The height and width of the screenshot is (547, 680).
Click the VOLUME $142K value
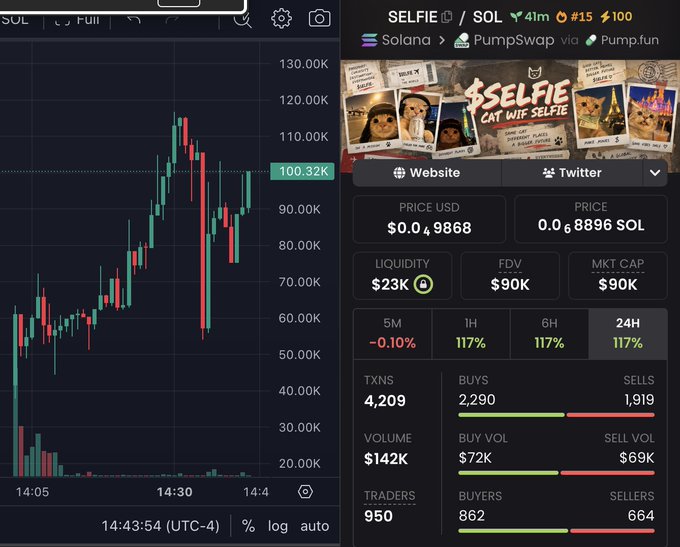[x=386, y=459]
